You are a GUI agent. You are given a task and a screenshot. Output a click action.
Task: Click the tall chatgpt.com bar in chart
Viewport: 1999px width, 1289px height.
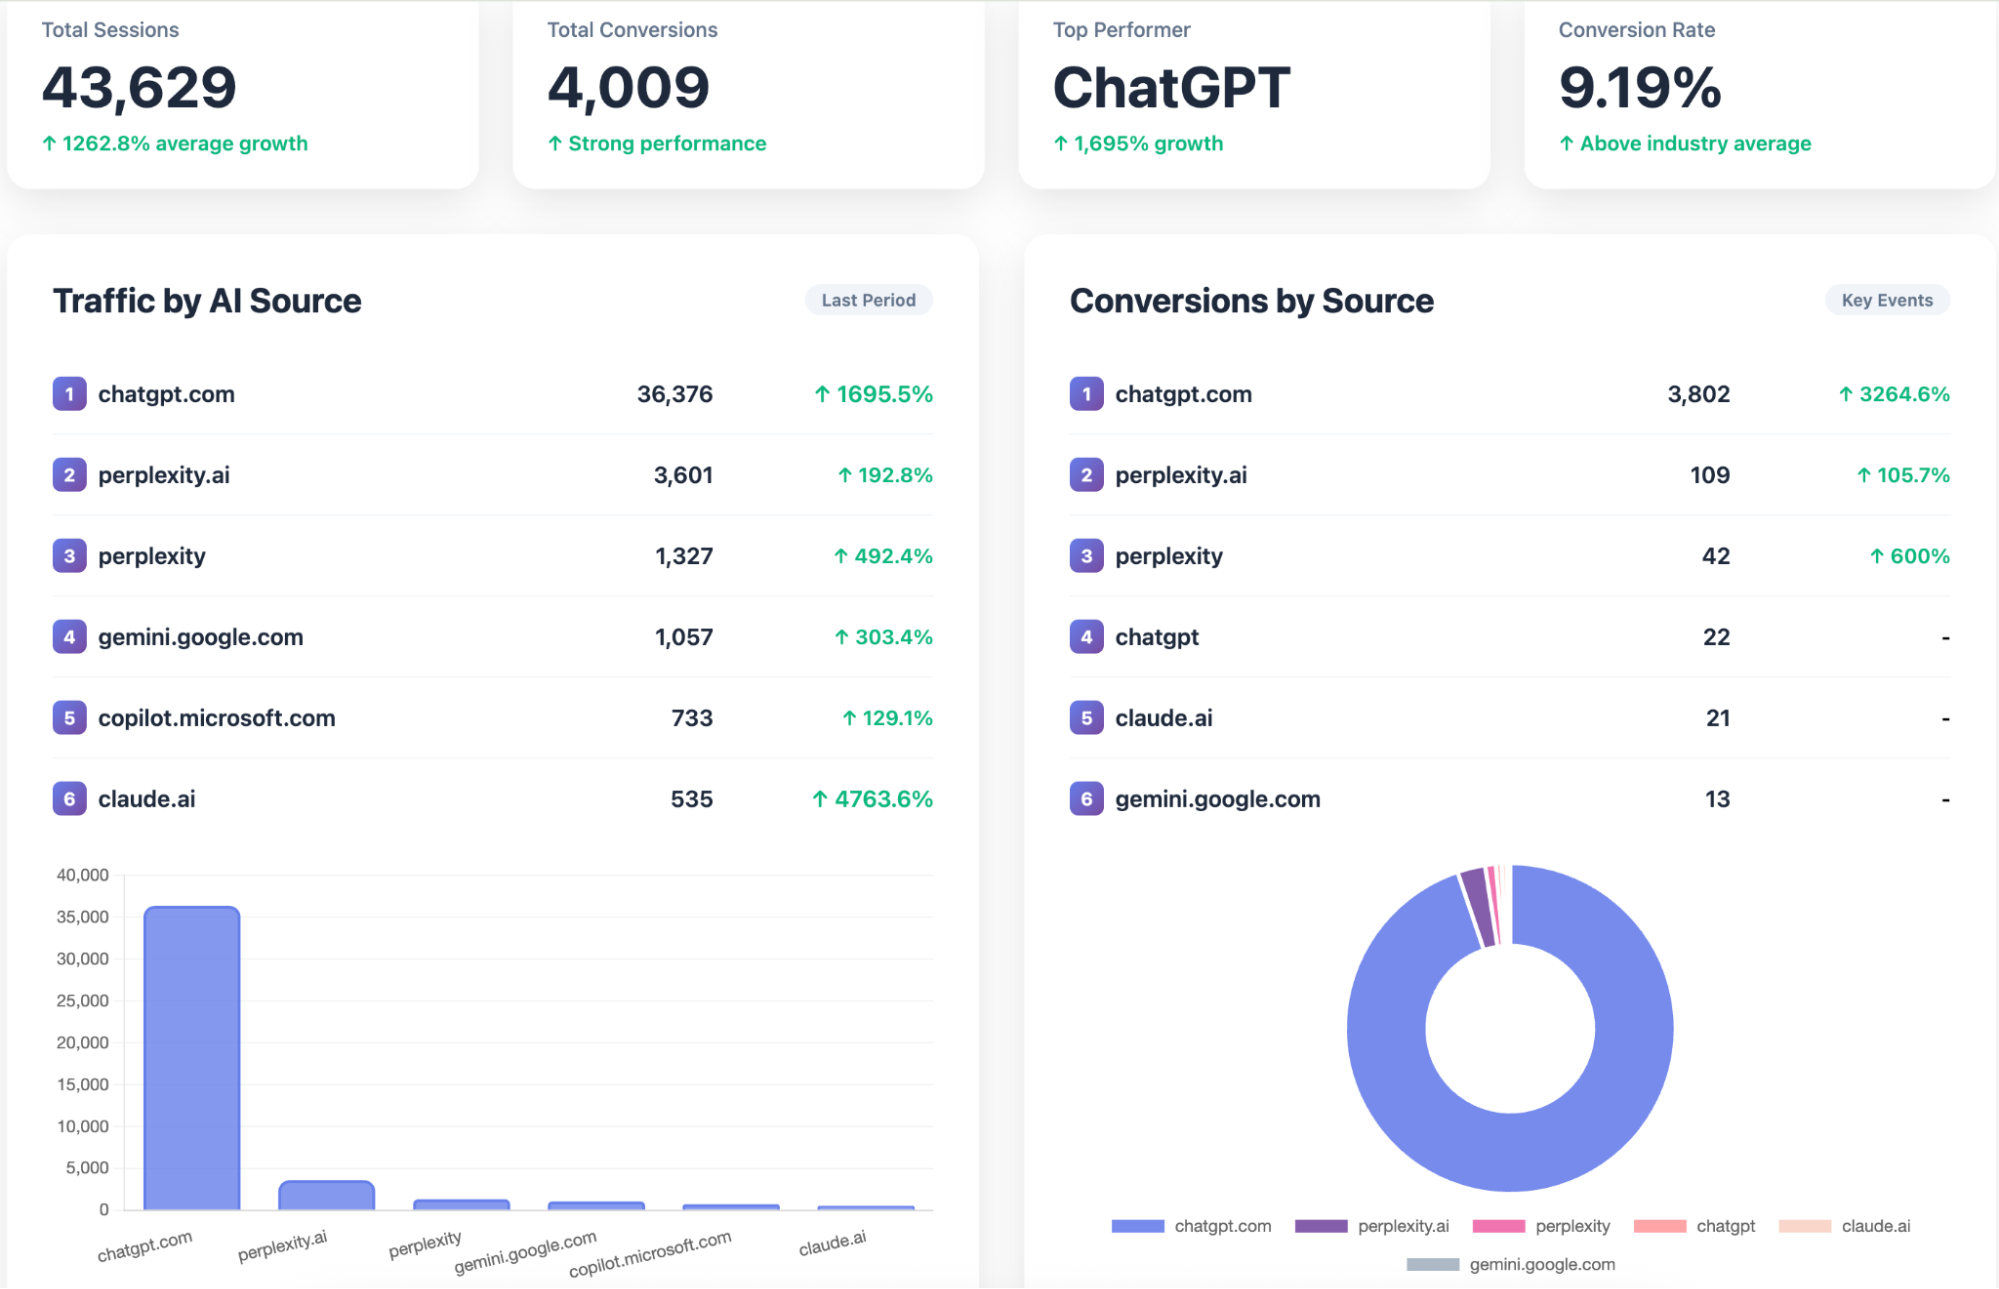pos(192,1058)
